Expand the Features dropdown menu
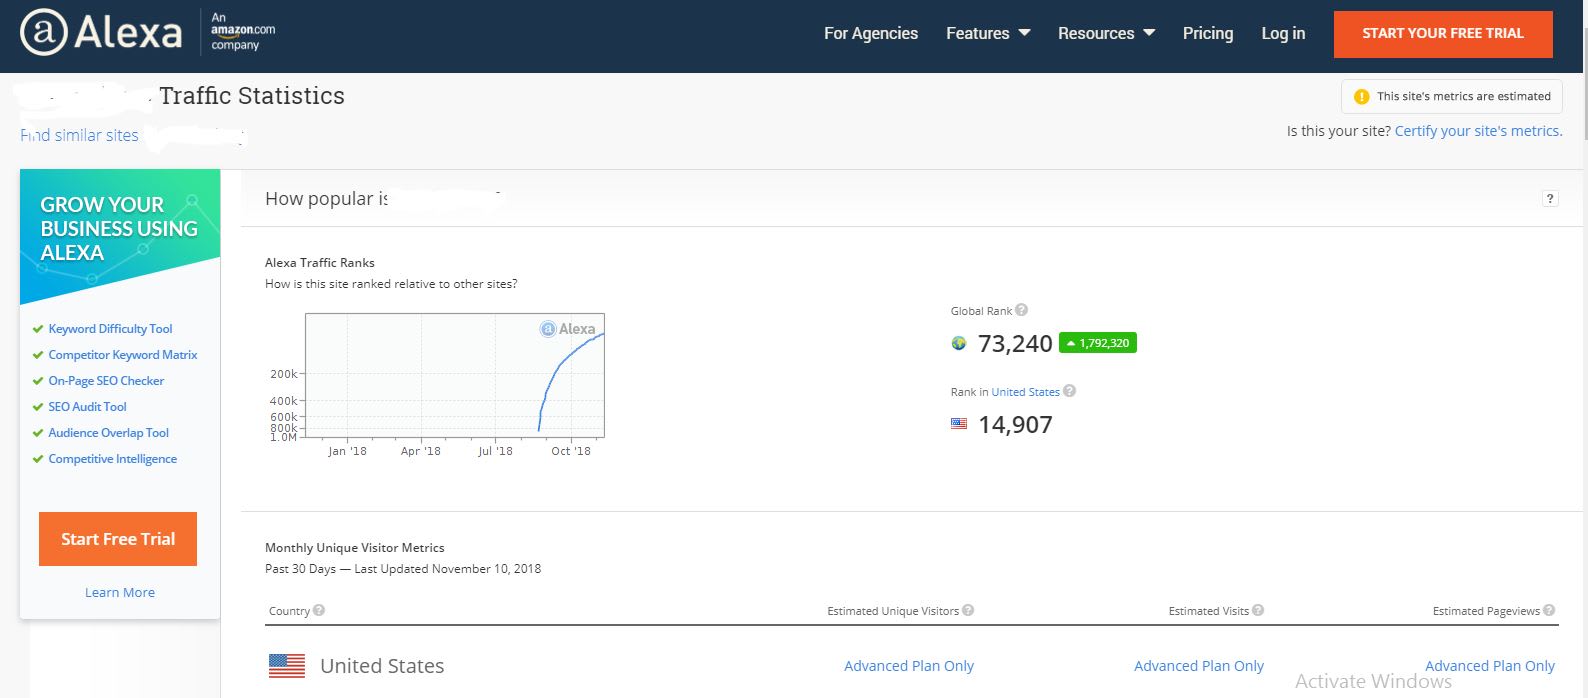Image resolution: width=1588 pixels, height=698 pixels. [x=988, y=33]
